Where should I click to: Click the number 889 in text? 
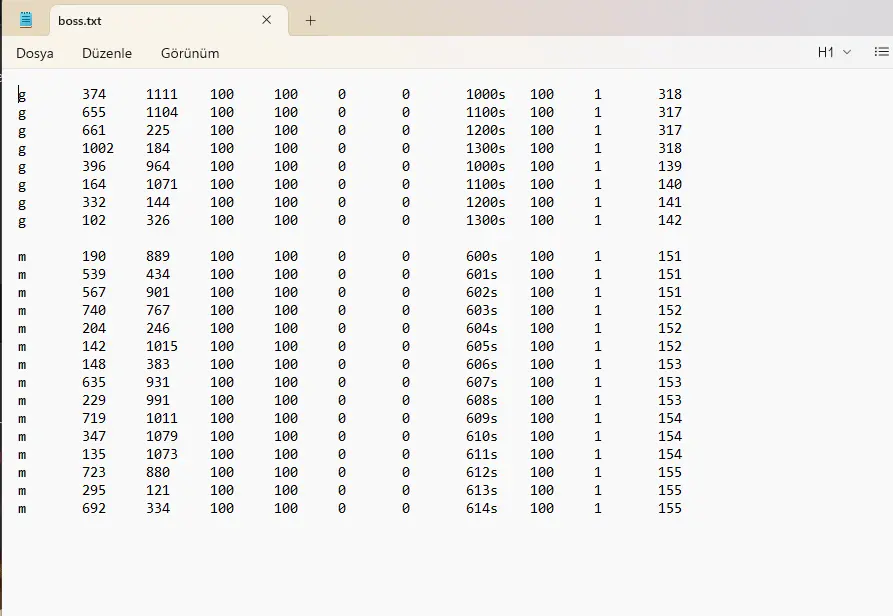click(x=158, y=256)
